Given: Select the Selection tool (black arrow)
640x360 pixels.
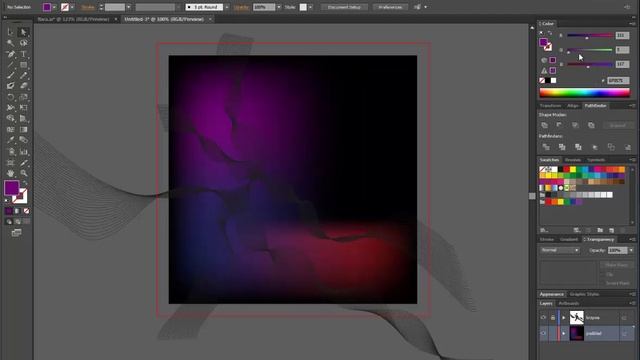Looking at the screenshot, I should tap(11, 32).
